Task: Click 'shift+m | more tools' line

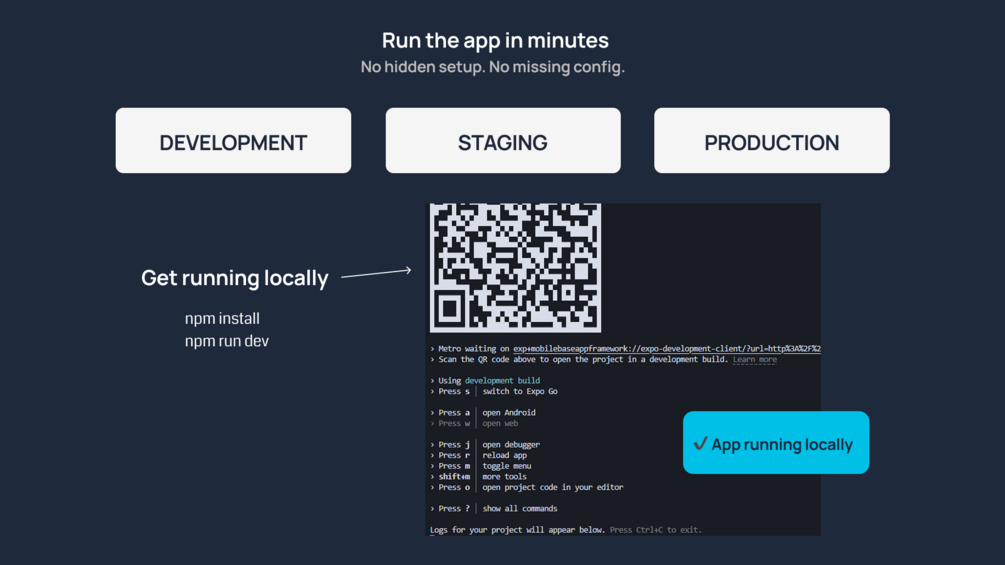Action: (479, 477)
